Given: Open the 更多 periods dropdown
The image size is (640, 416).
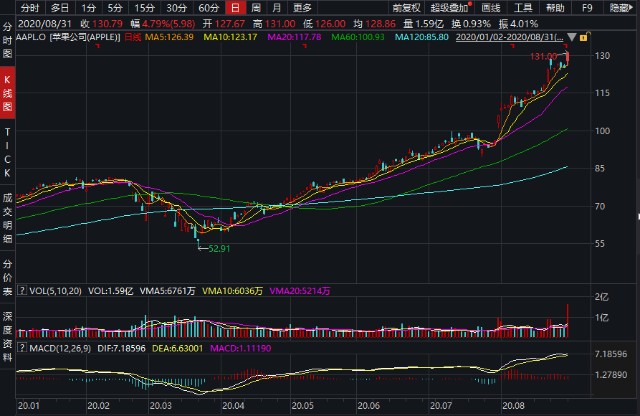Looking at the screenshot, I should pos(303,7).
